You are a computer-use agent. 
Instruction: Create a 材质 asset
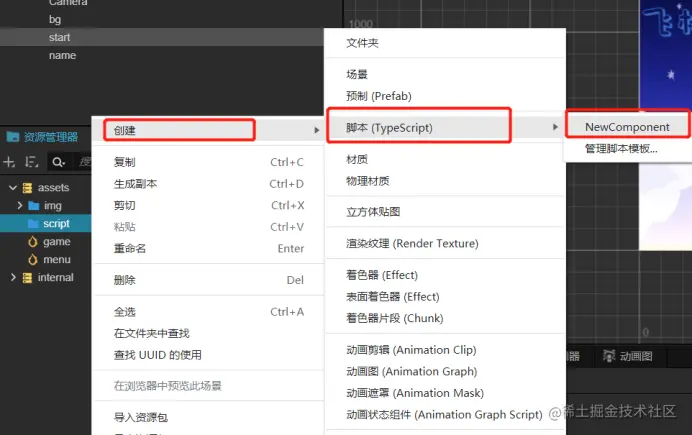446,159
